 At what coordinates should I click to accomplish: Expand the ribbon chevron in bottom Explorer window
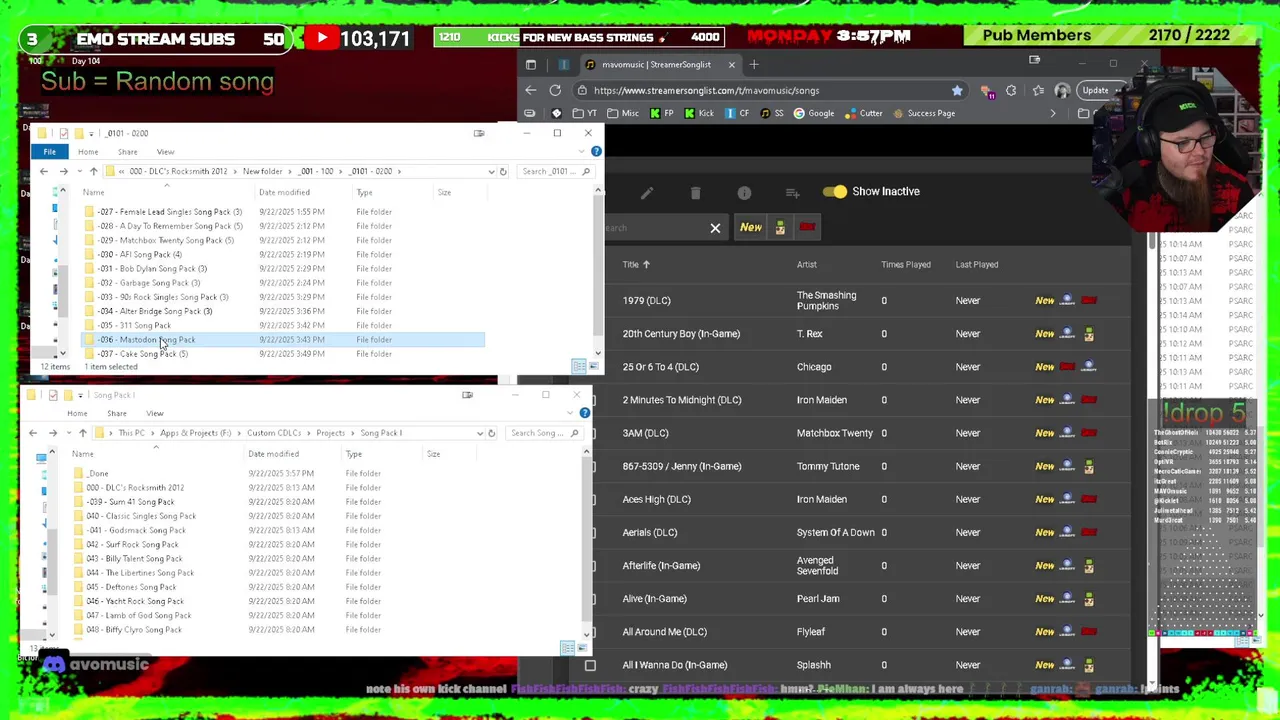[572, 412]
